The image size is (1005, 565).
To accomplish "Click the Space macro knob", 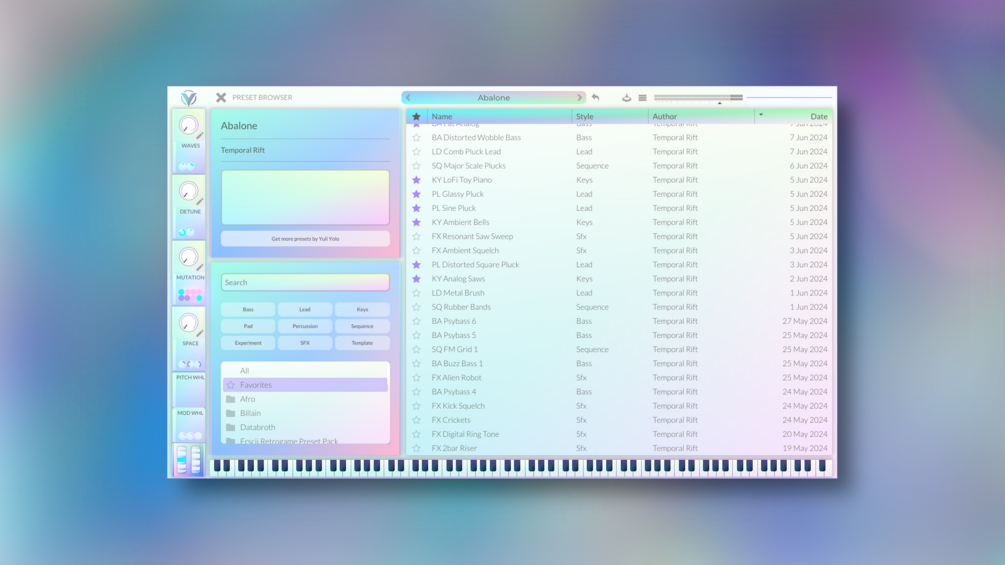I will [188, 323].
